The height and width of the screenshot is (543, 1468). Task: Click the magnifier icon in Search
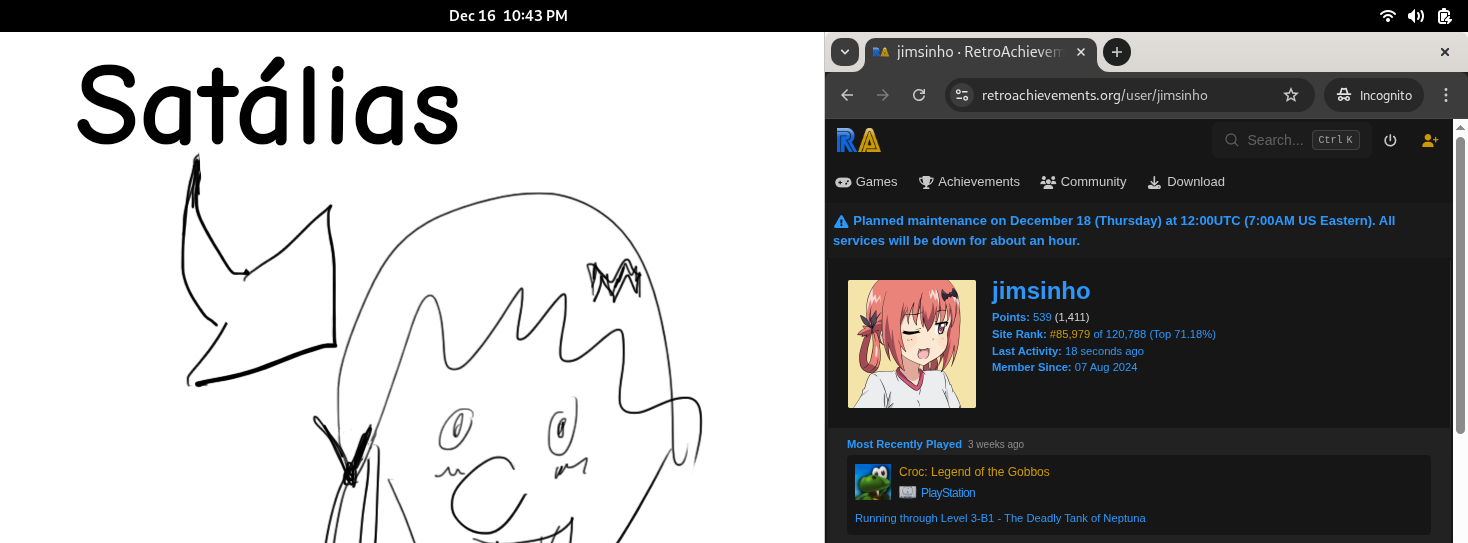(x=1232, y=140)
